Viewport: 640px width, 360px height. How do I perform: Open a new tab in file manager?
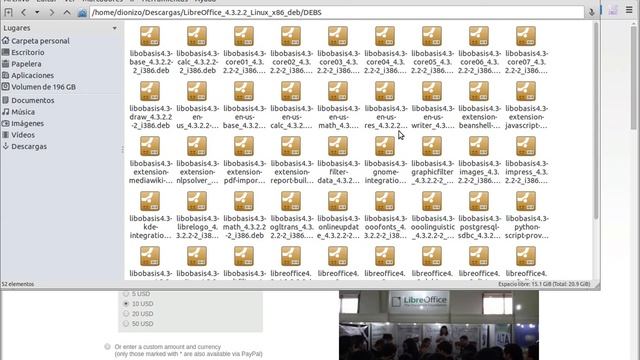point(8,12)
